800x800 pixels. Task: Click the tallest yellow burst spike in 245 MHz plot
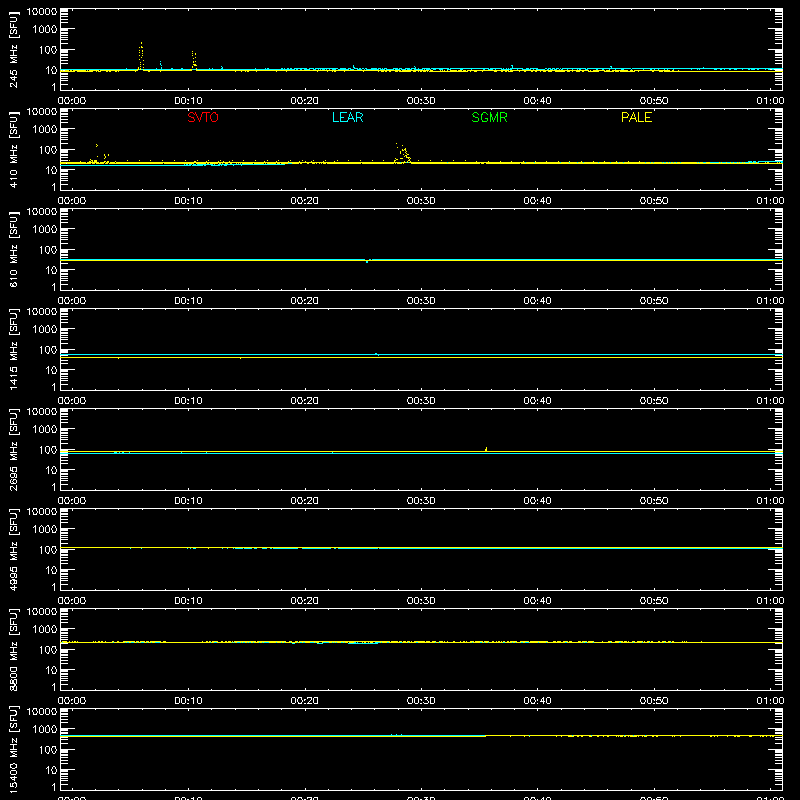pyautogui.click(x=141, y=56)
